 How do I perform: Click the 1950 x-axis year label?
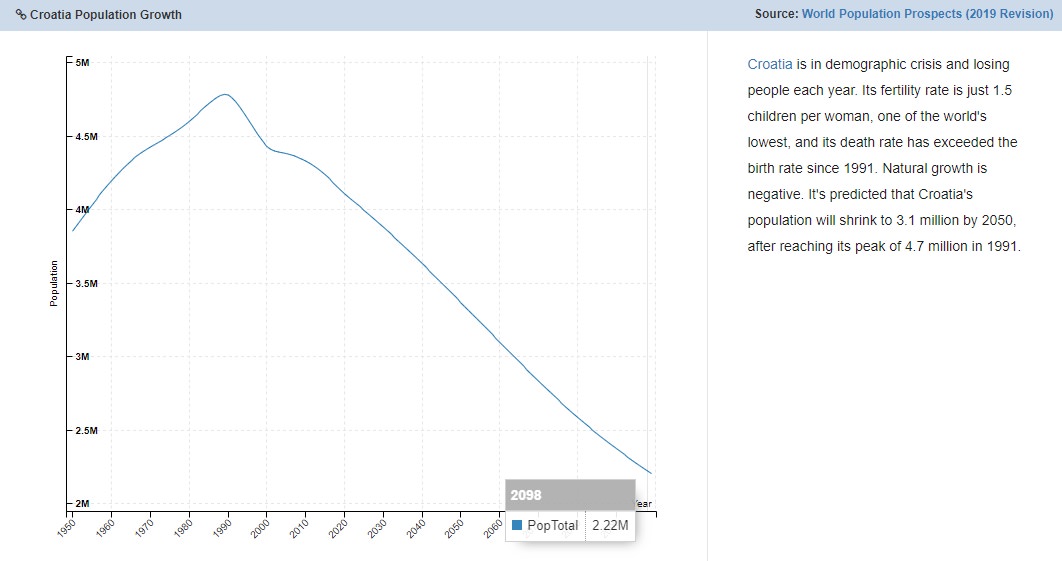pyautogui.click(x=66, y=528)
